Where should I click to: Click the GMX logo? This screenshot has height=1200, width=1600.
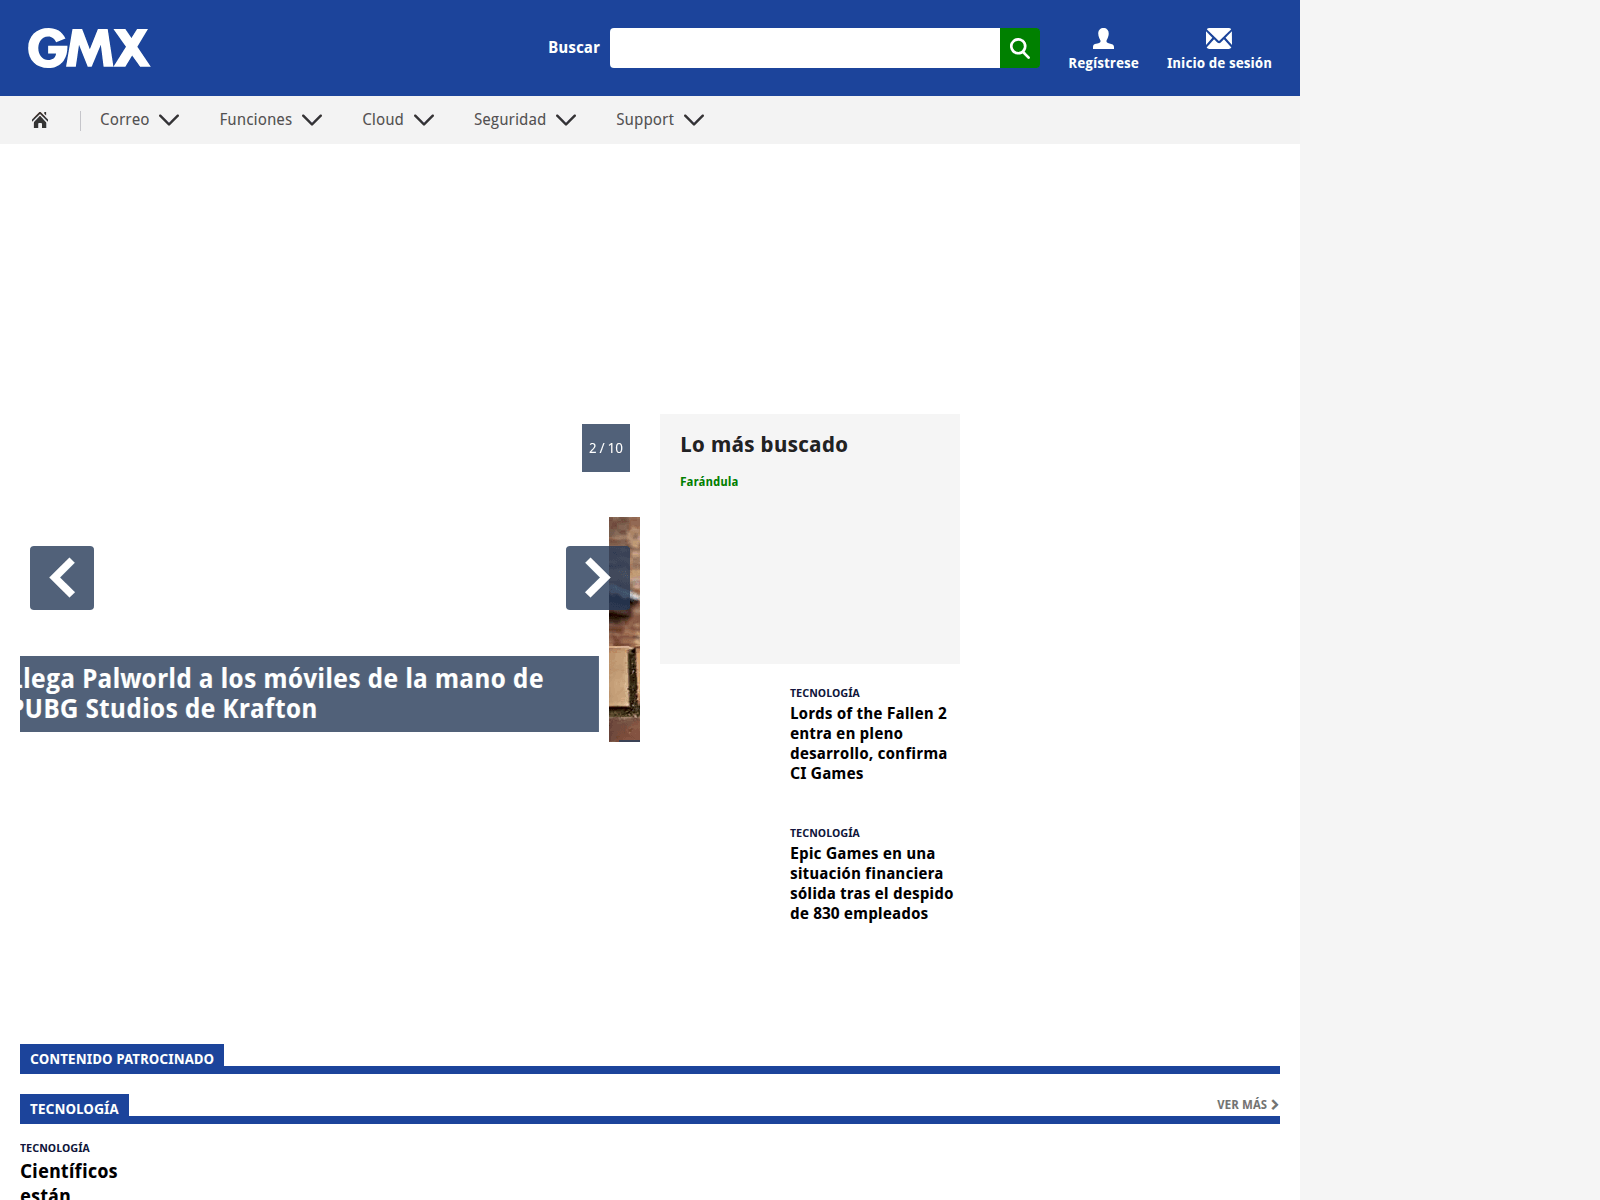pyautogui.click(x=89, y=48)
